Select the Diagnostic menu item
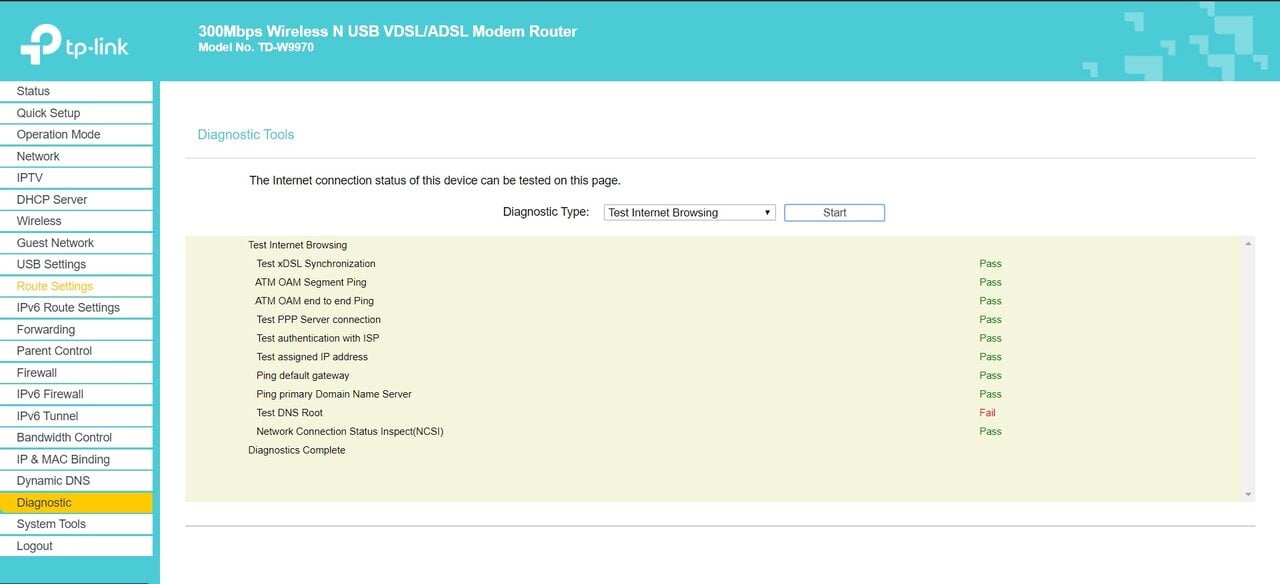1280x584 pixels. tap(76, 503)
